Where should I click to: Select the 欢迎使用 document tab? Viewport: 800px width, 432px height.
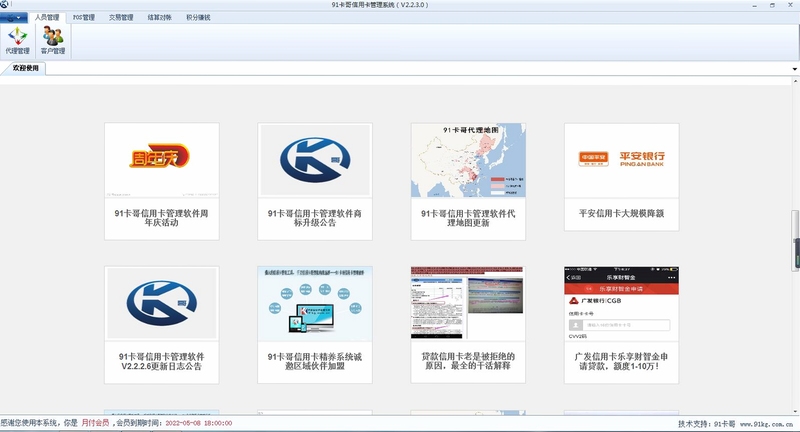(x=26, y=68)
